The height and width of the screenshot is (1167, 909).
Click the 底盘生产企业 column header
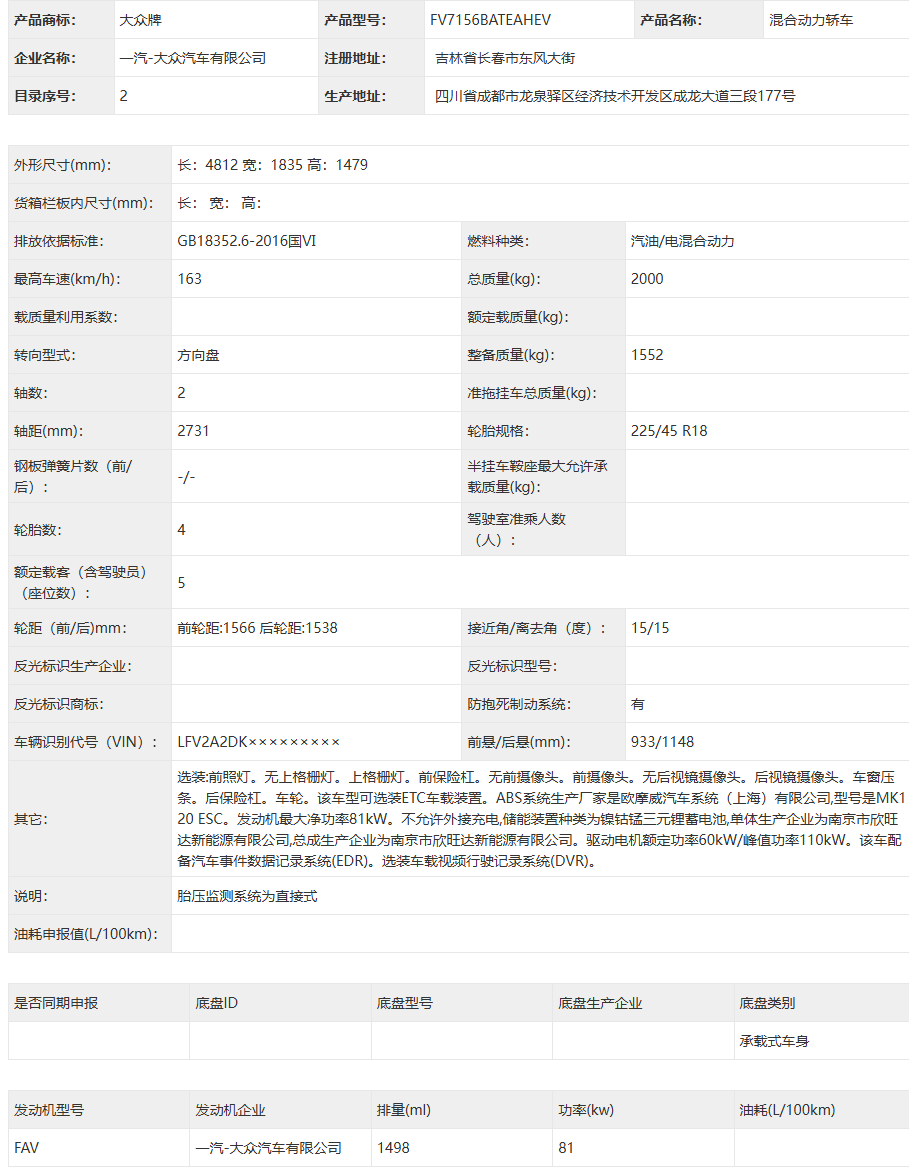[x=600, y=1003]
